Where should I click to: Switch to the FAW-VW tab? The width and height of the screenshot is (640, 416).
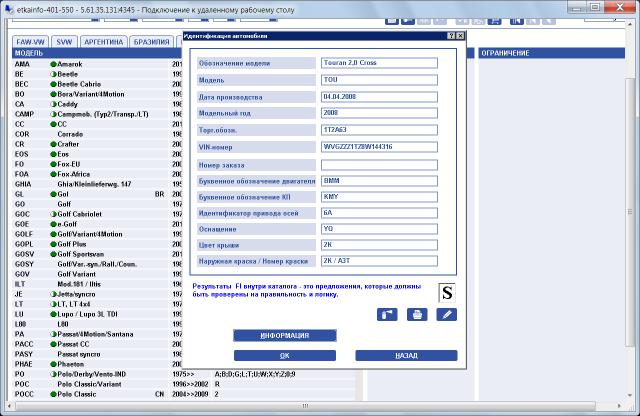pyautogui.click(x=31, y=42)
